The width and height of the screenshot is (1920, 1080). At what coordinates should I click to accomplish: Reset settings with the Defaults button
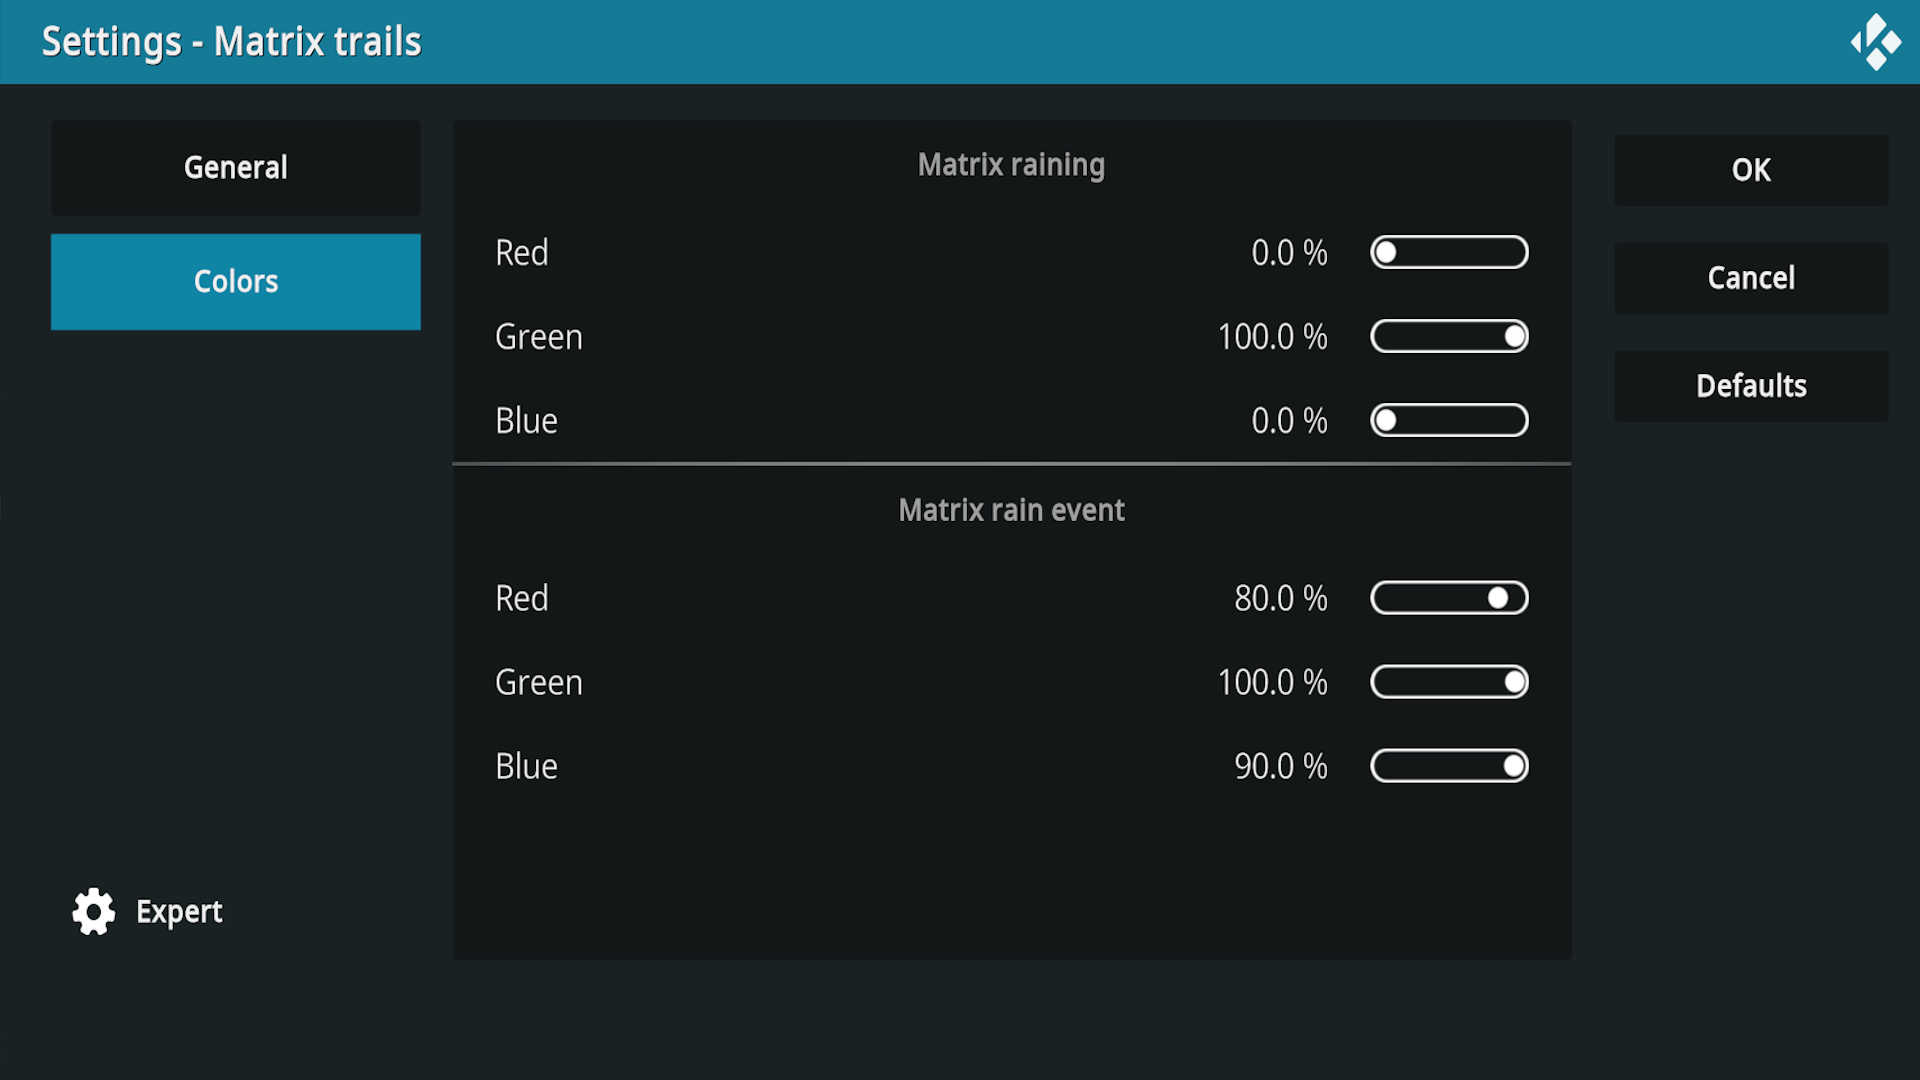coord(1751,386)
